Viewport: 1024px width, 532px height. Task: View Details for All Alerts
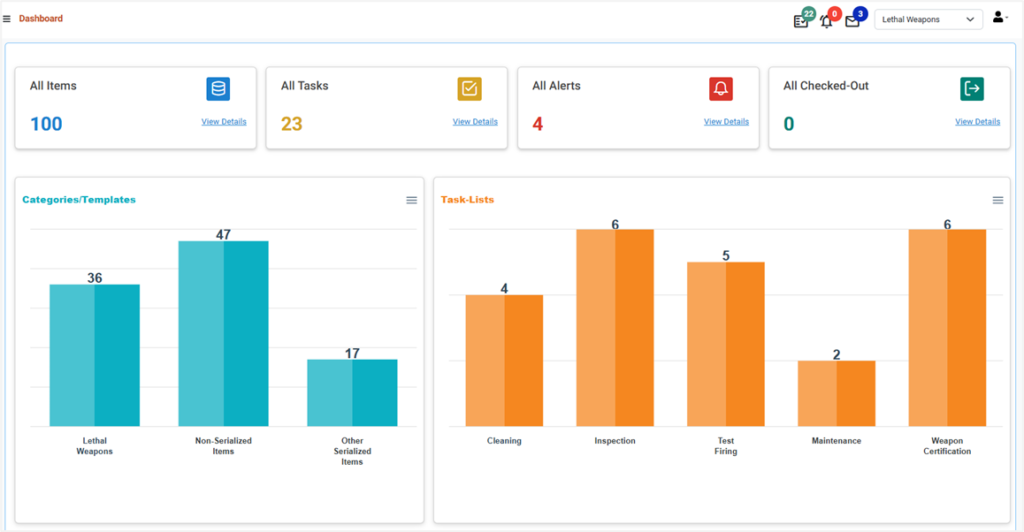click(726, 122)
